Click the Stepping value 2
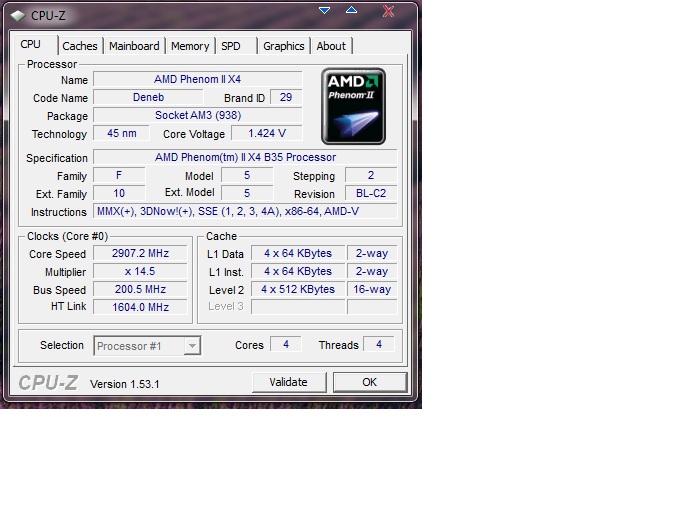Viewport: 691px width, 518px height. (x=371, y=175)
